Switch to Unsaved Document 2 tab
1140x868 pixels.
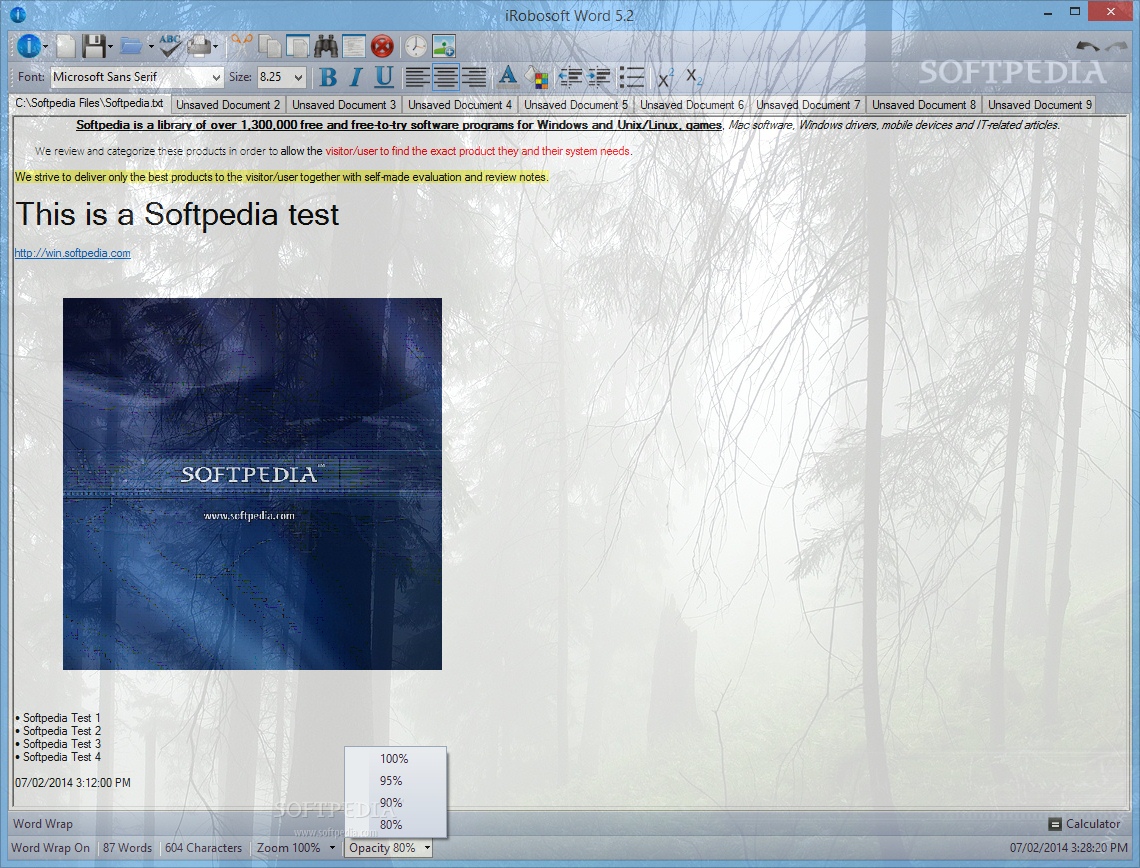[x=228, y=105]
